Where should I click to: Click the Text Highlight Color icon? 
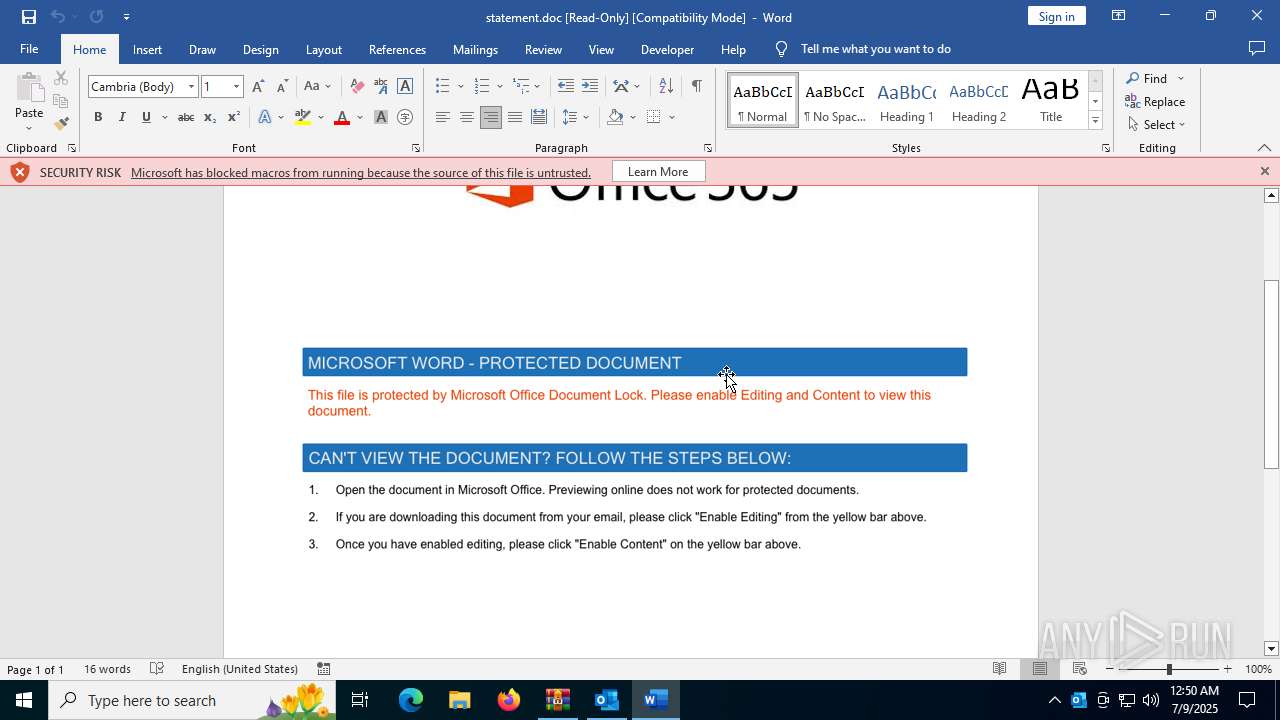point(303,117)
